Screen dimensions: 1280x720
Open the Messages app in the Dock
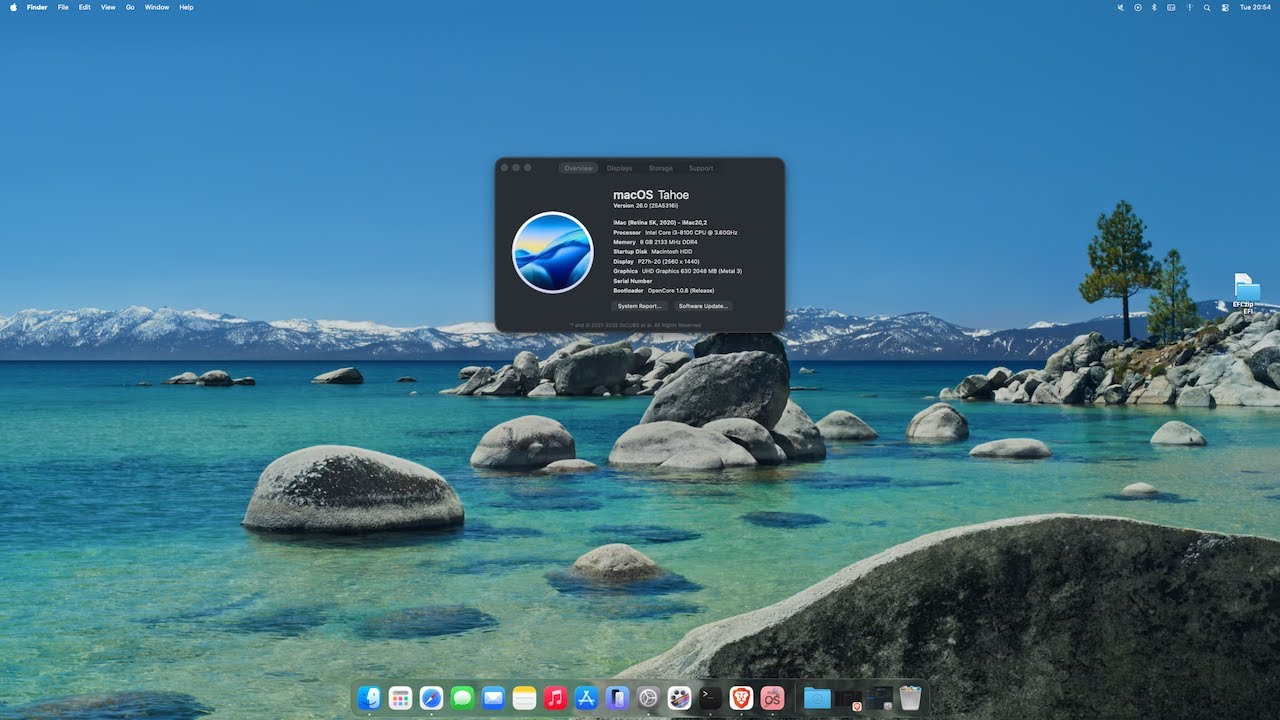462,698
